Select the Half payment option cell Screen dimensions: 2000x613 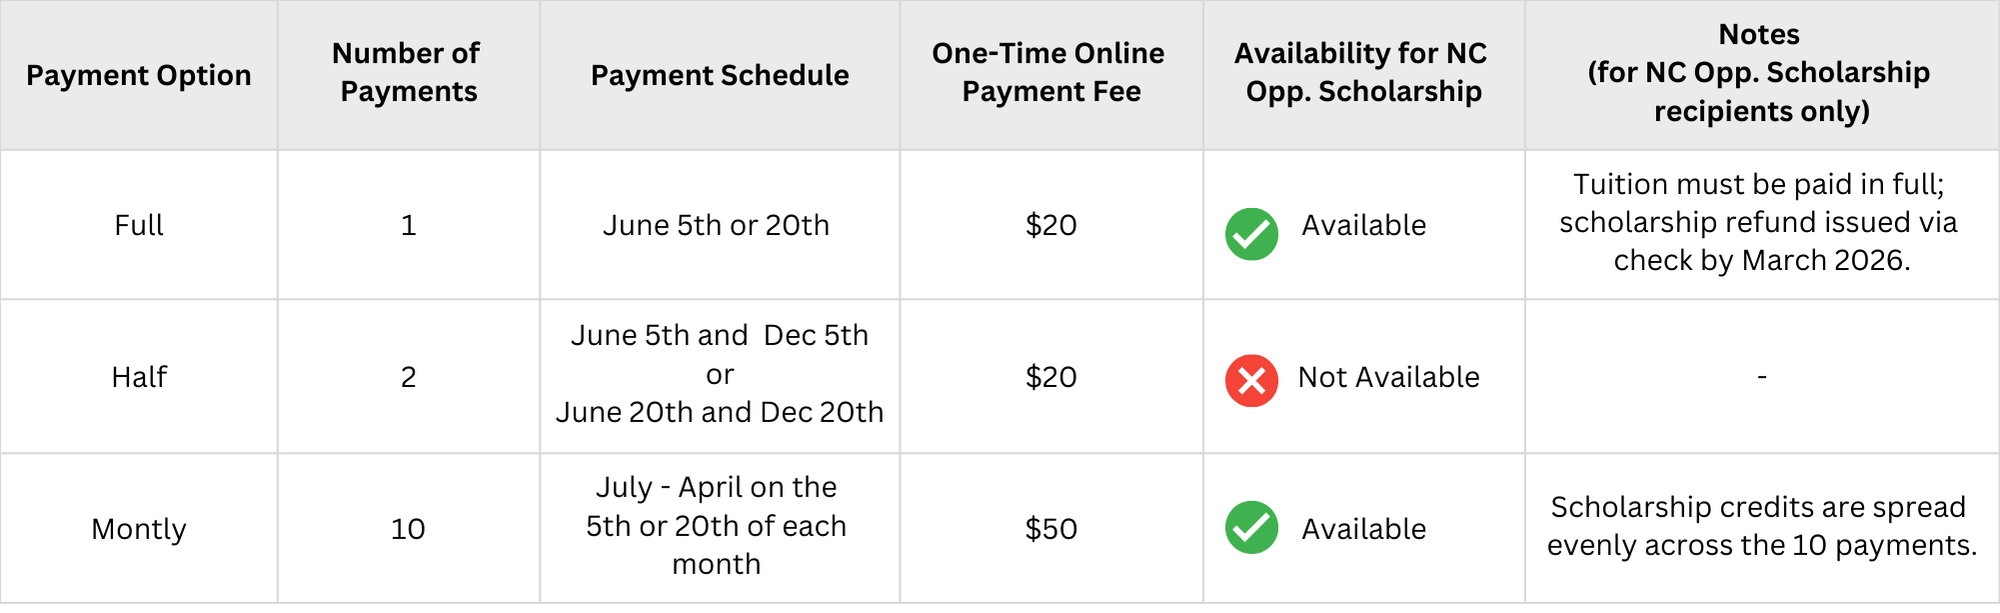pos(139,377)
